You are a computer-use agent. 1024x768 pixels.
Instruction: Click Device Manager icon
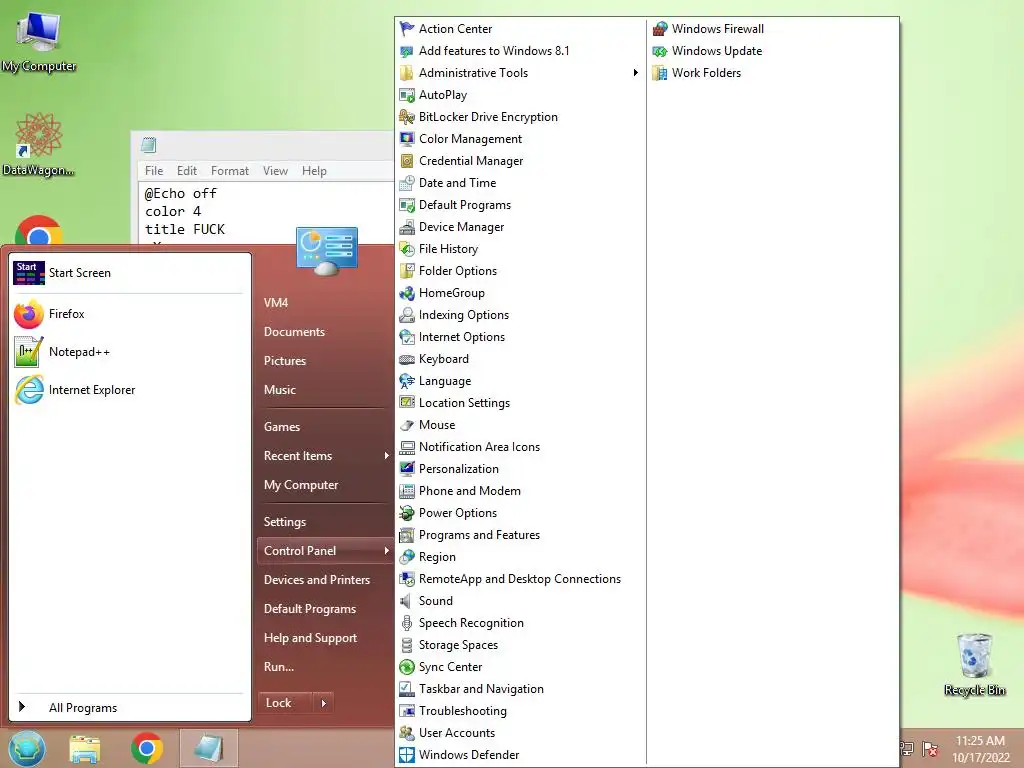click(x=407, y=227)
